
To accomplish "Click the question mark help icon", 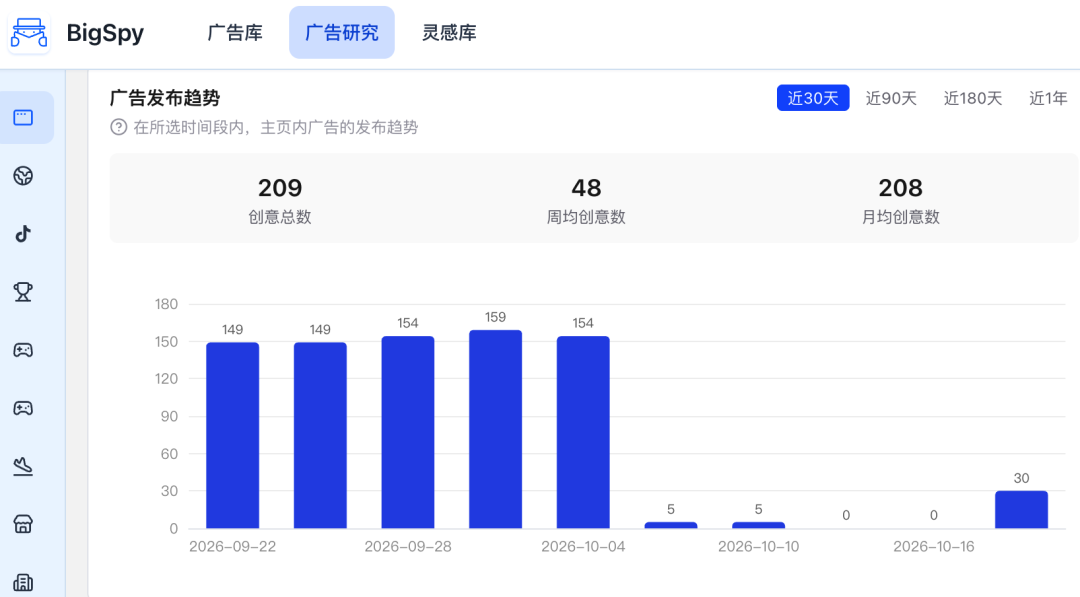I will 118,127.
